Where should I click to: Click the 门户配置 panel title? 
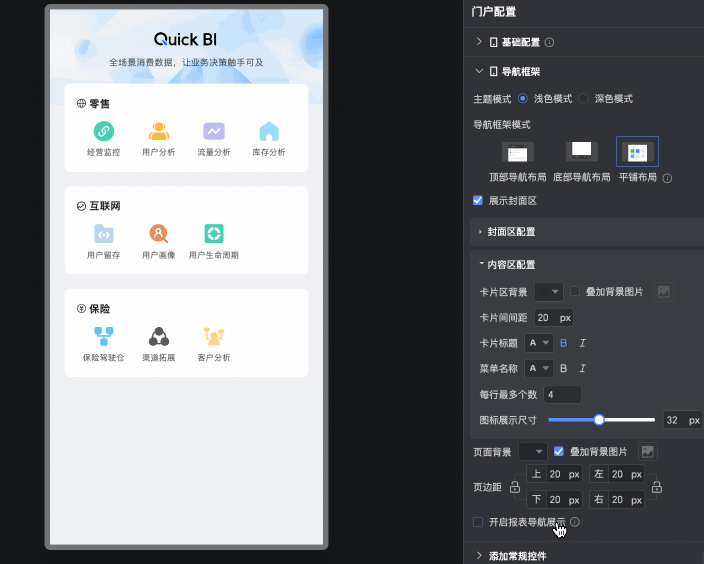(494, 12)
